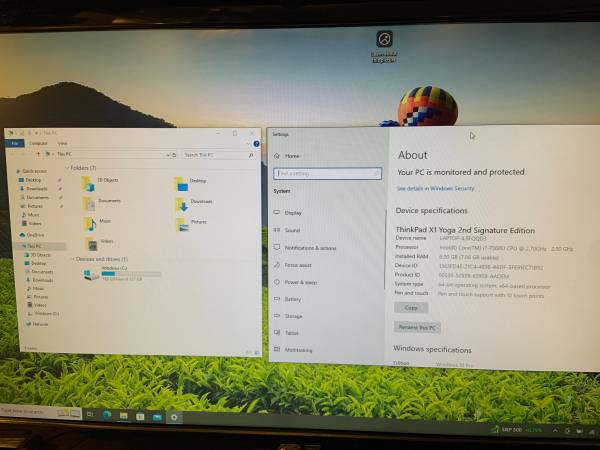The height and width of the screenshot is (450, 600).
Task: Open the 3D Objects folder in Folders
Action: (x=99, y=182)
